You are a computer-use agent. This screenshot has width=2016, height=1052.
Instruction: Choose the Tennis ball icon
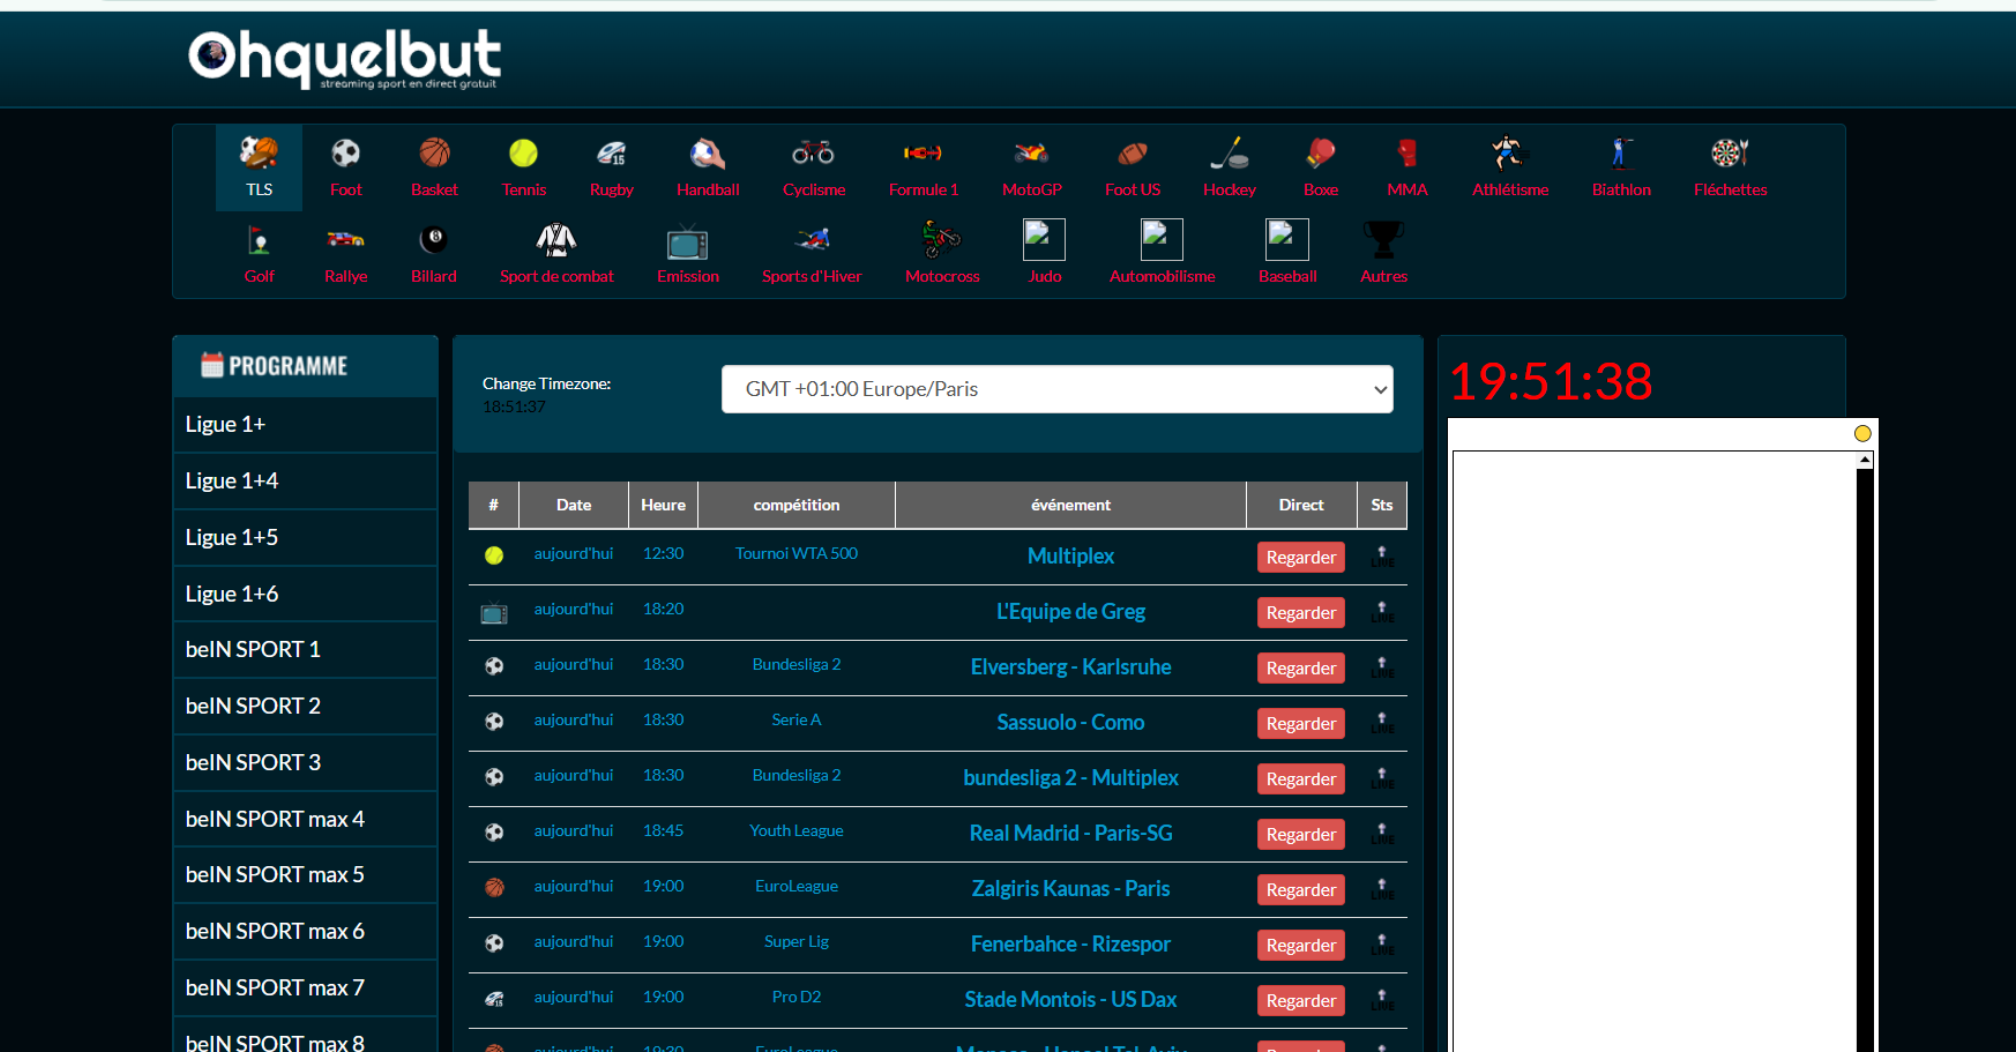[x=523, y=154]
